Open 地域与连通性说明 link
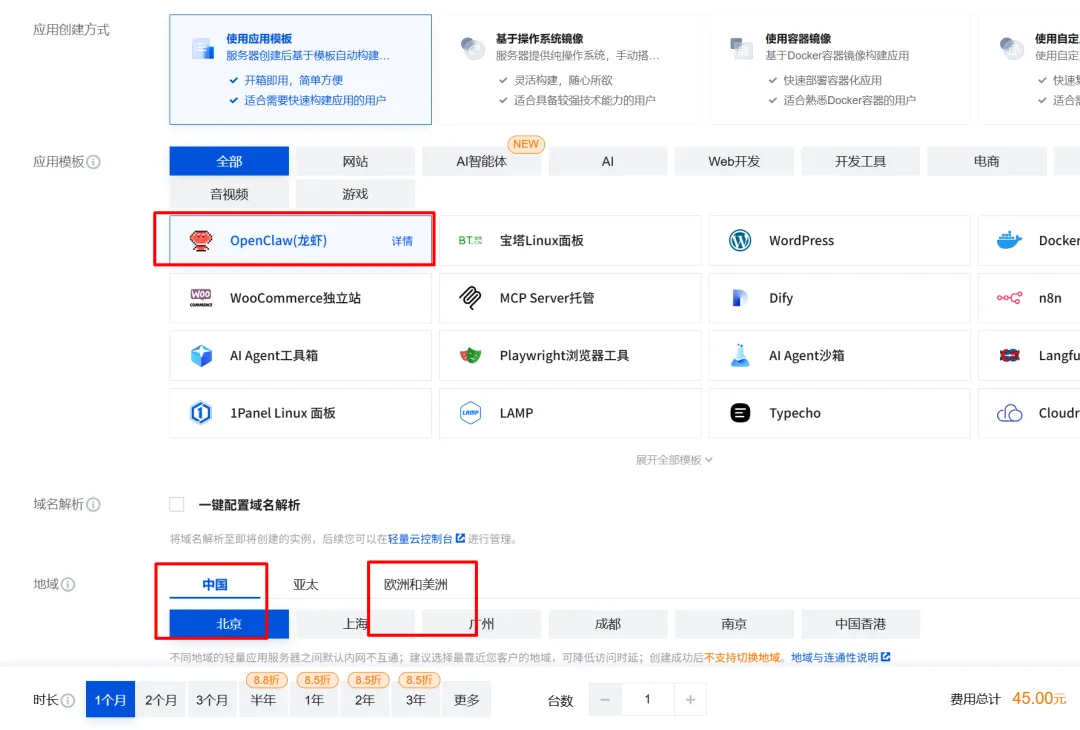 pyautogui.click(x=835, y=658)
